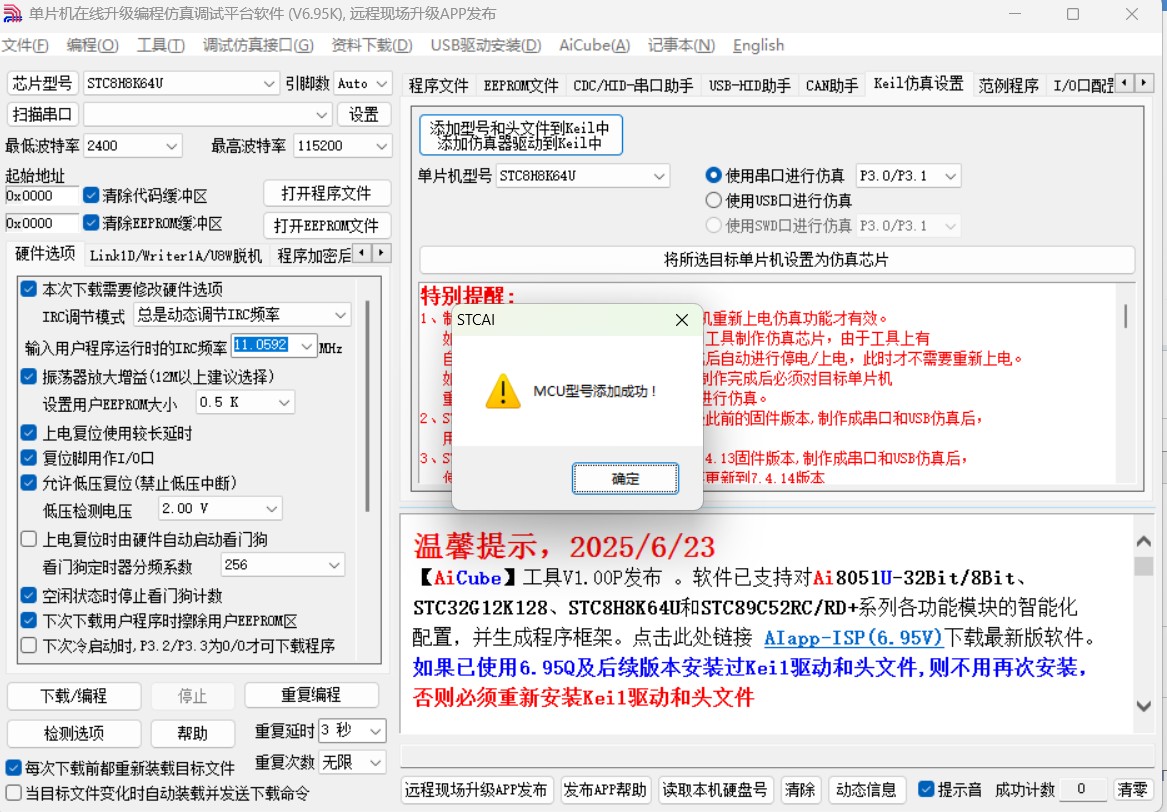
Task: Click 检测选项 button
Action: click(74, 734)
